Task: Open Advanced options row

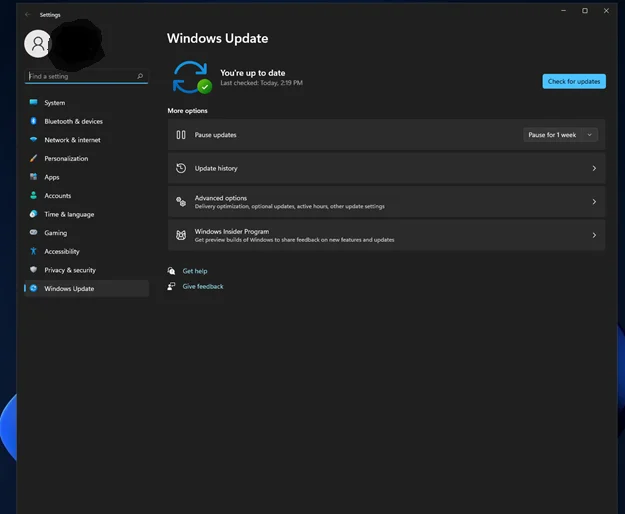Action: click(386, 202)
